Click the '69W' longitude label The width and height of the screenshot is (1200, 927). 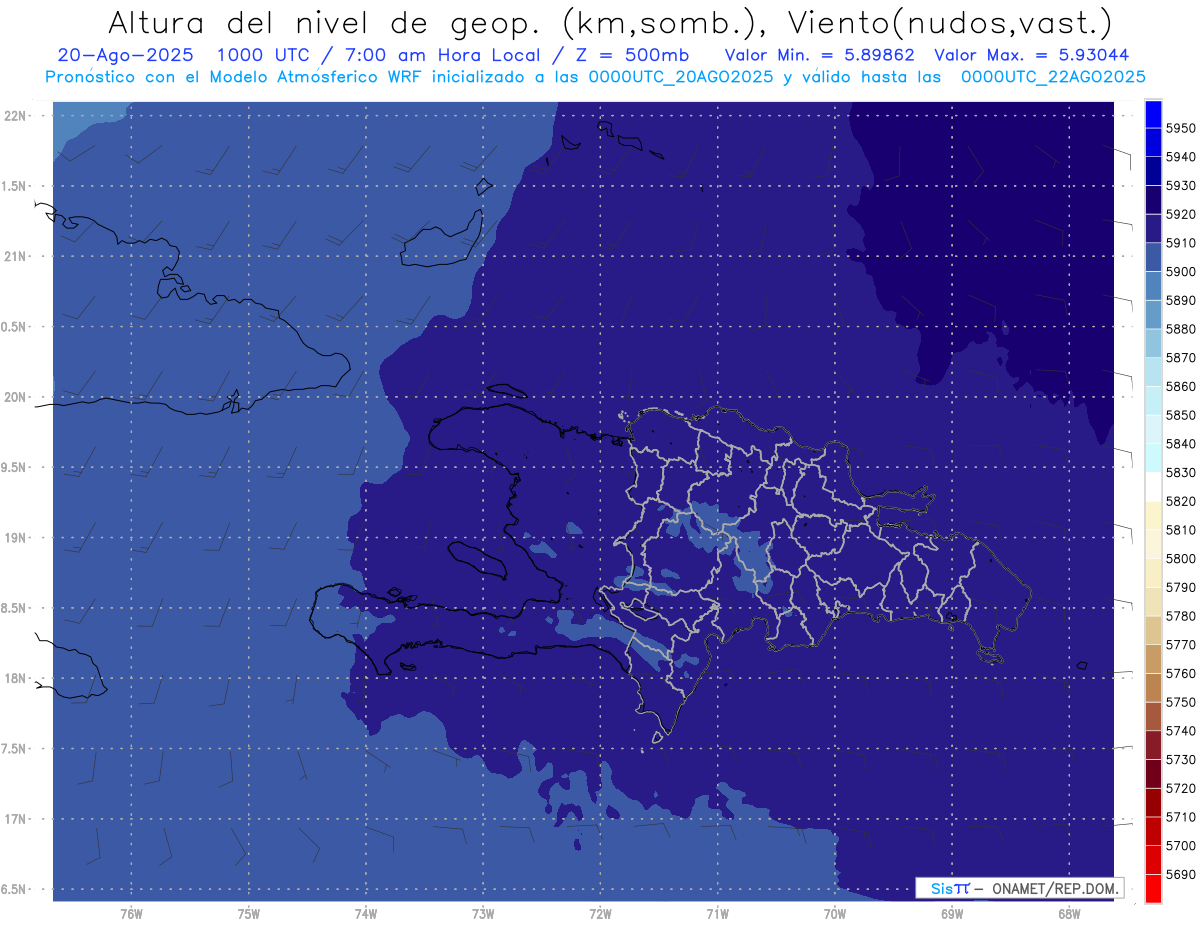point(952,914)
